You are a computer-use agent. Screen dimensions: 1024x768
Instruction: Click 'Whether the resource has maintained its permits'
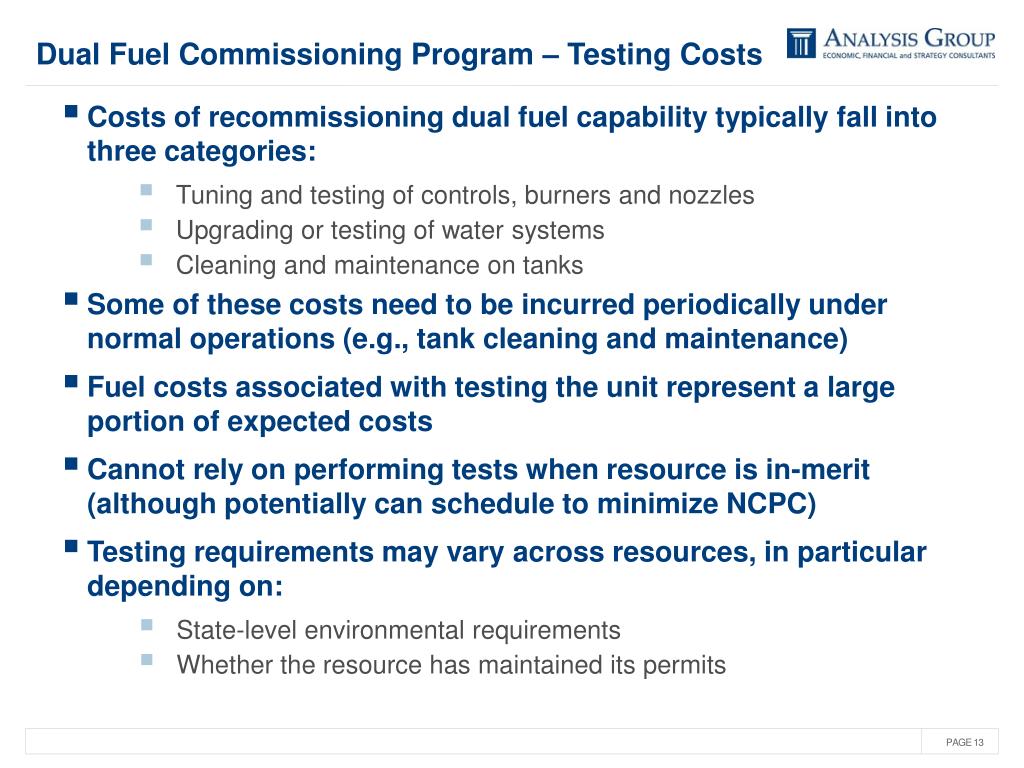point(451,665)
